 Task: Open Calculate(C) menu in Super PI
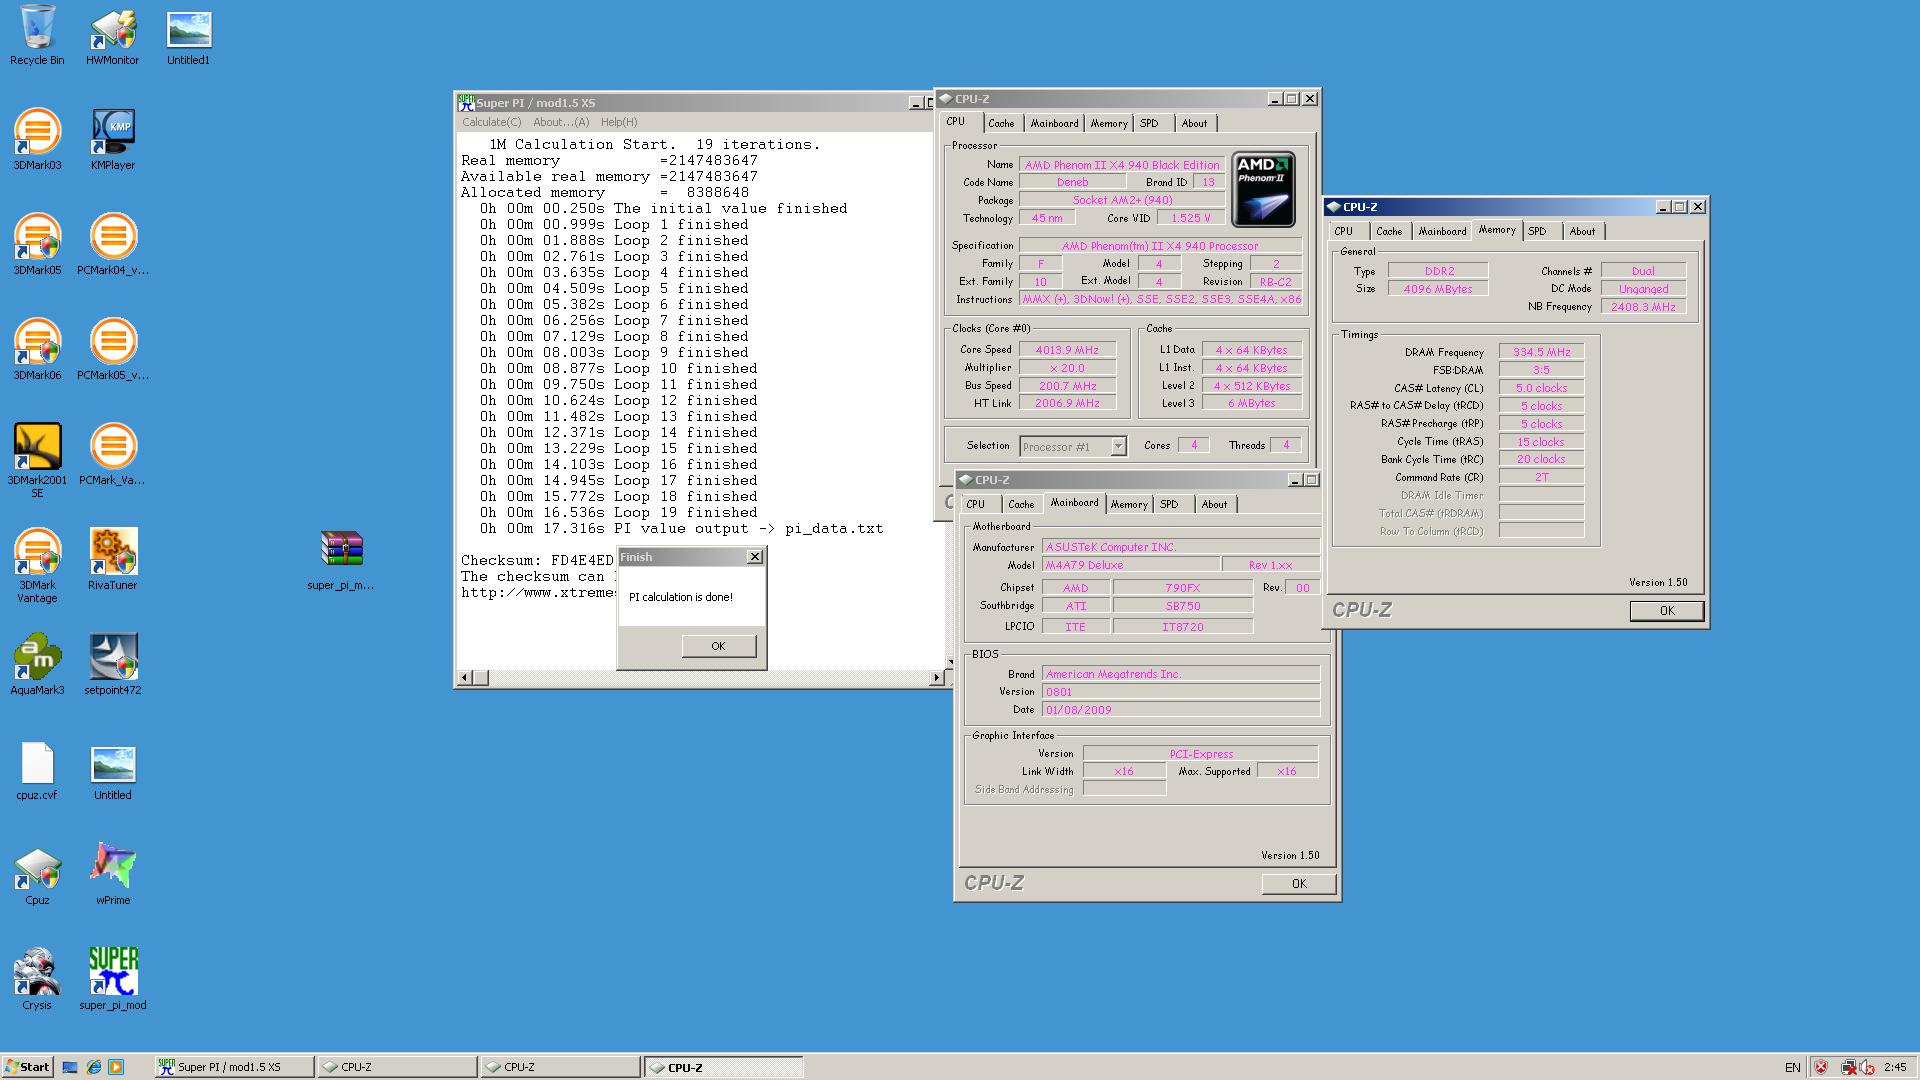pos(491,122)
